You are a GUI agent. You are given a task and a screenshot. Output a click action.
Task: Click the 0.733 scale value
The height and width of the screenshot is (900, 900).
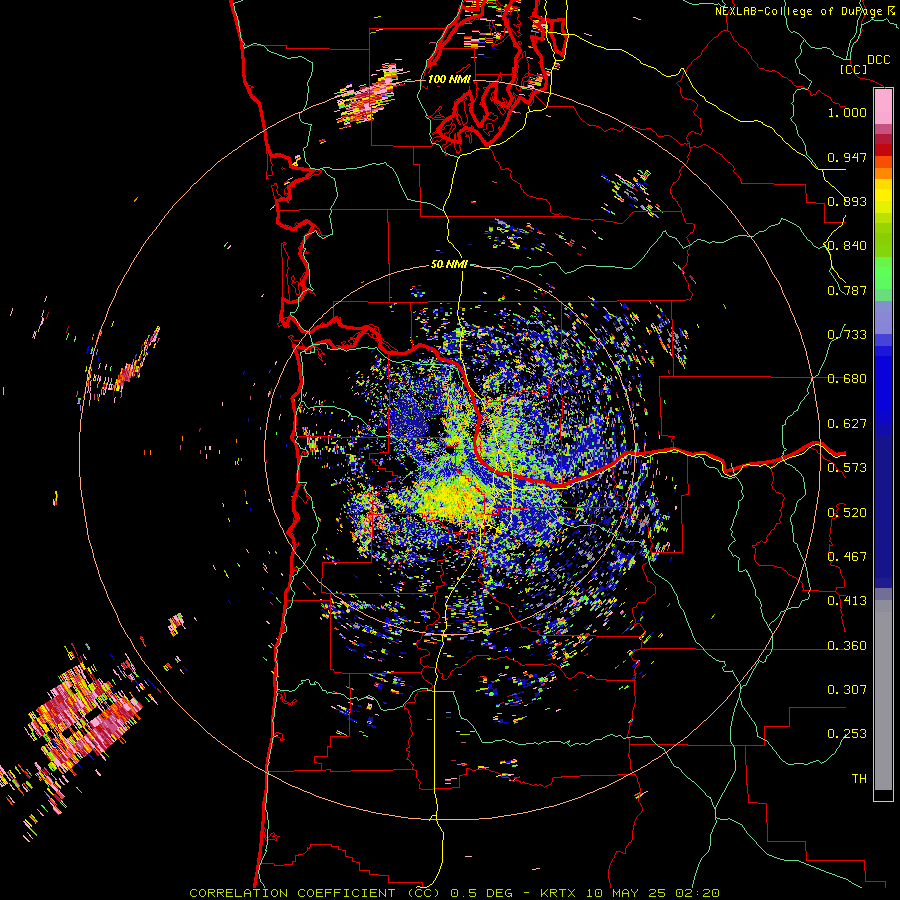coord(847,335)
